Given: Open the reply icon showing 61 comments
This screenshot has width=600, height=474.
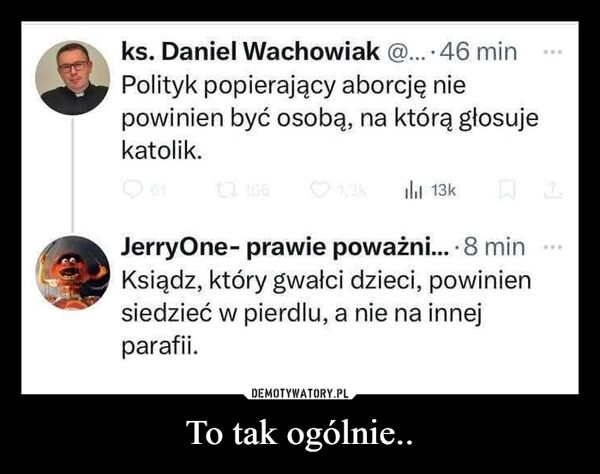Looking at the screenshot, I should click(132, 190).
